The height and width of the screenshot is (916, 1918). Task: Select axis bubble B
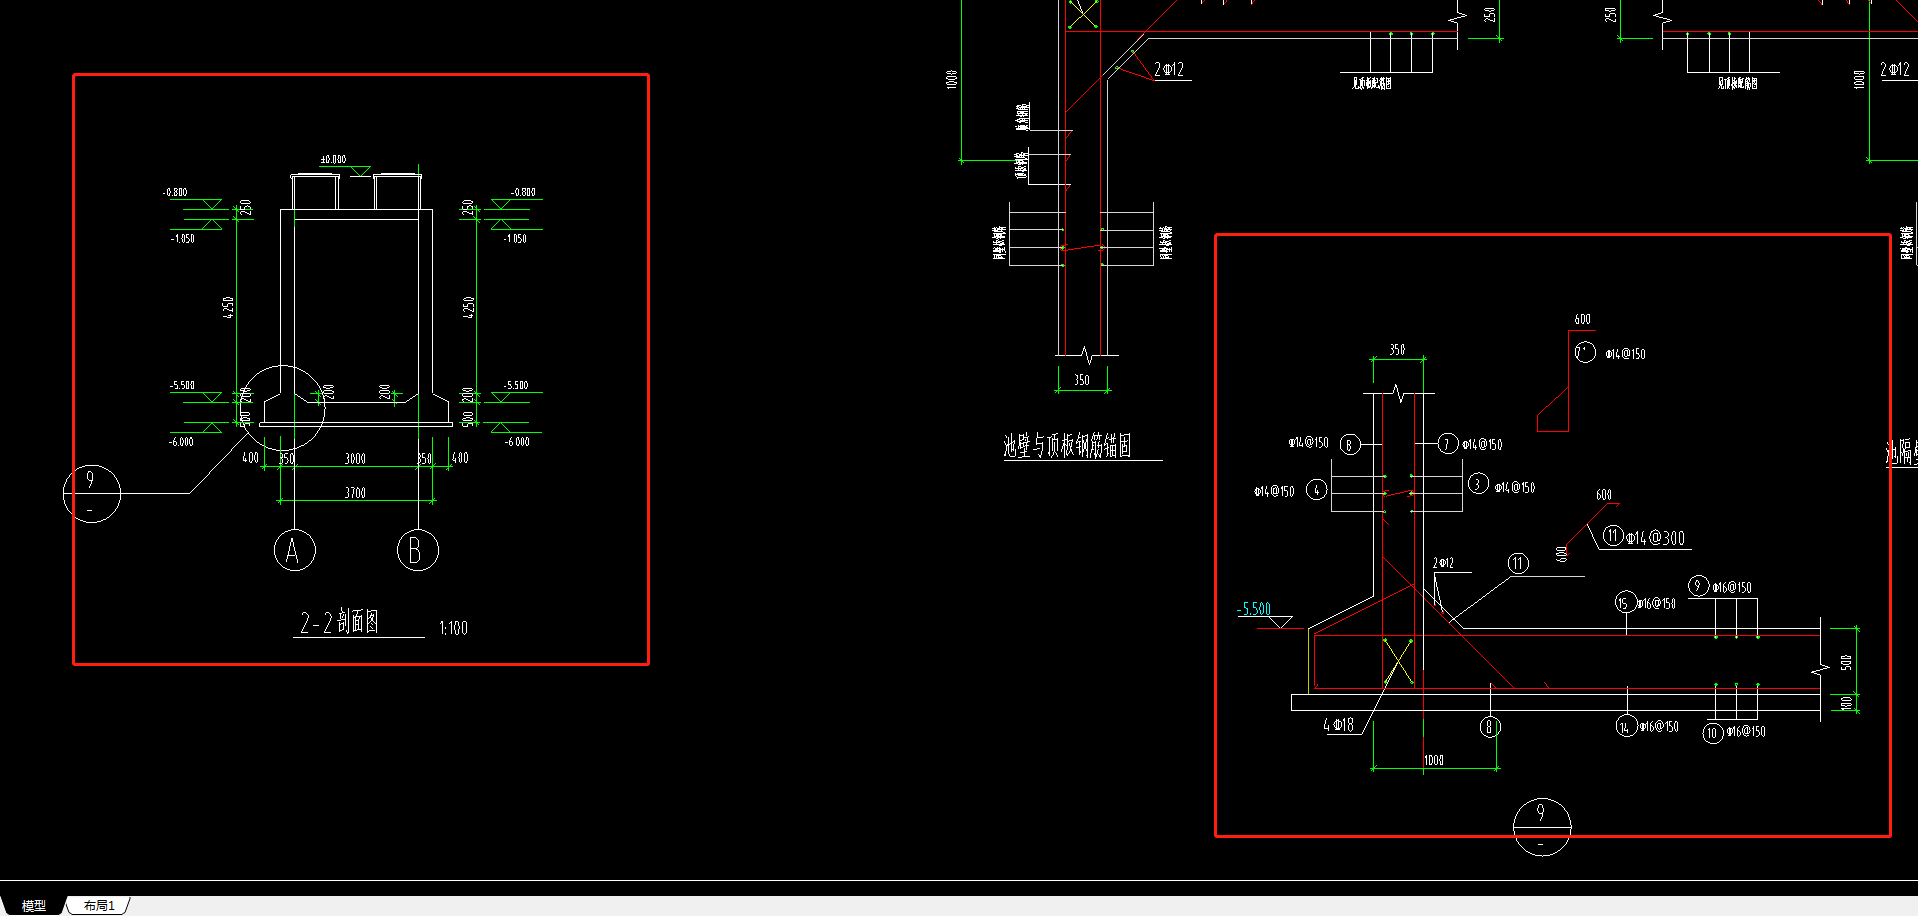click(417, 550)
